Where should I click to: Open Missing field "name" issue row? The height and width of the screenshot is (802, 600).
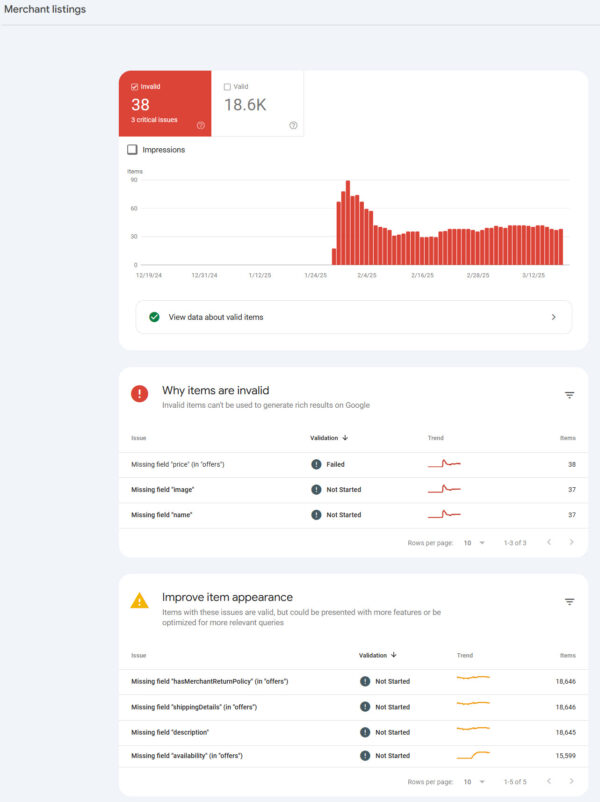pyautogui.click(x=353, y=515)
